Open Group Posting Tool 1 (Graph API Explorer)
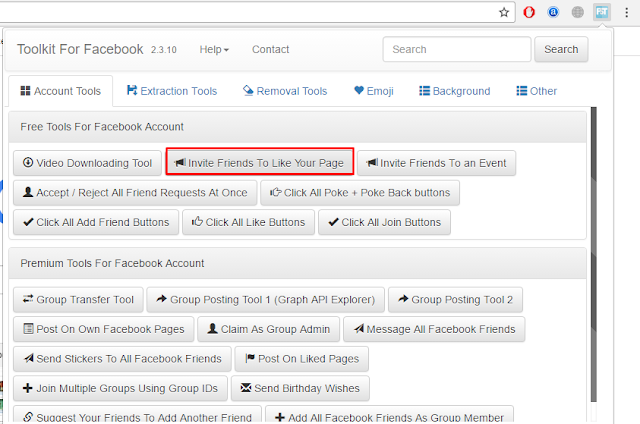The image size is (640, 424). tap(266, 300)
